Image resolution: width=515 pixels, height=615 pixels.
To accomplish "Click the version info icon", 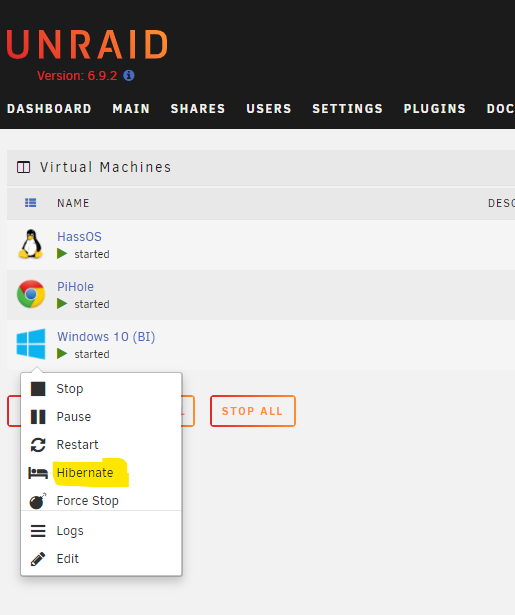I will pyautogui.click(x=129, y=75).
